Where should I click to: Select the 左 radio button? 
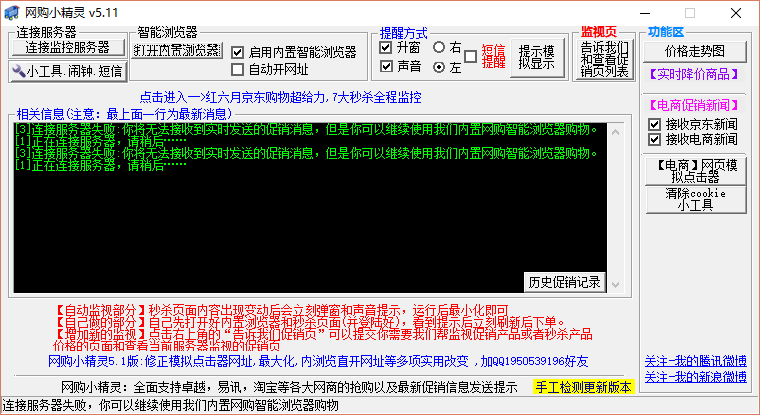[x=439, y=67]
